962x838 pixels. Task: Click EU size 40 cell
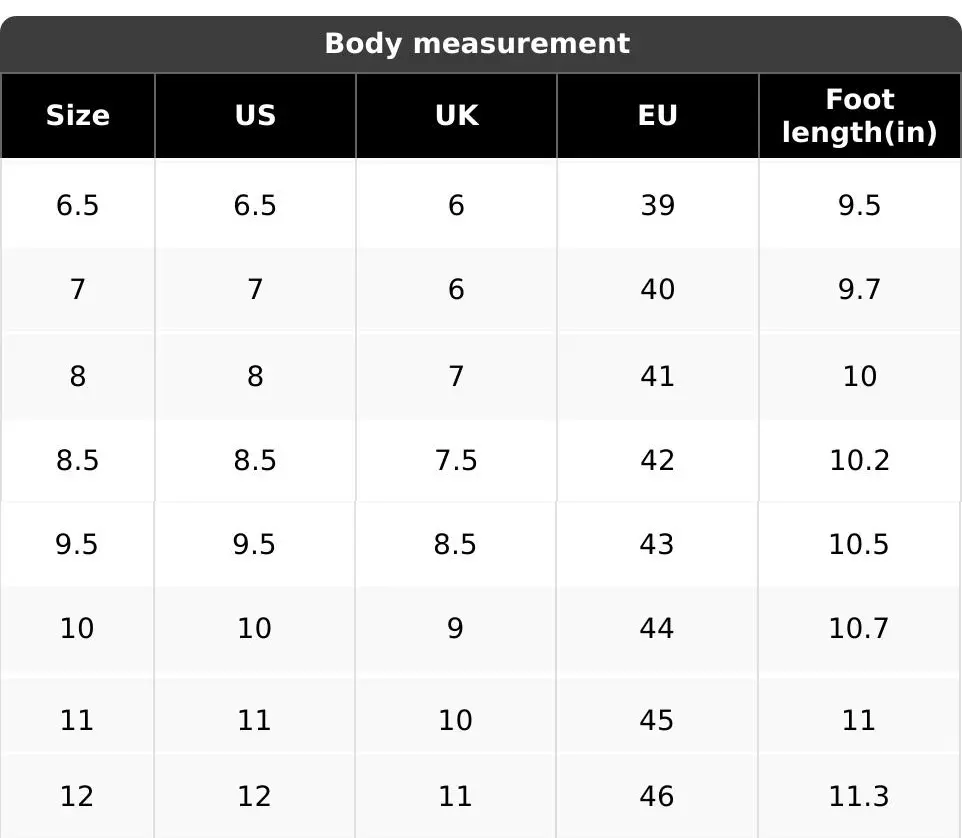[x=657, y=290]
